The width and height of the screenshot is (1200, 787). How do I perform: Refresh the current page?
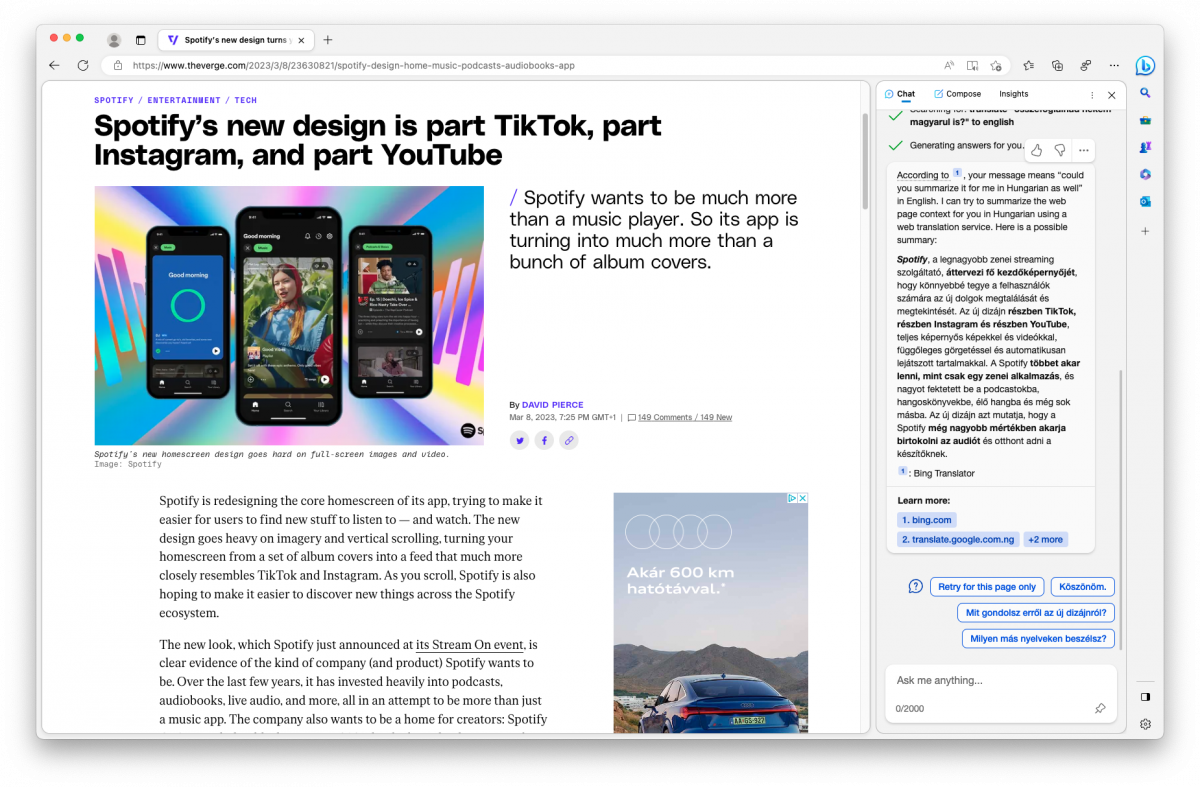pyautogui.click(x=83, y=66)
